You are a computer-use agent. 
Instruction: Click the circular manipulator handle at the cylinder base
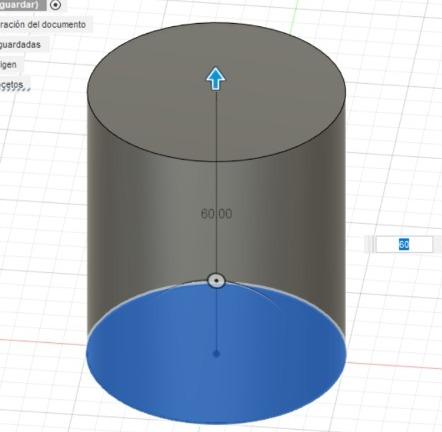click(216, 280)
